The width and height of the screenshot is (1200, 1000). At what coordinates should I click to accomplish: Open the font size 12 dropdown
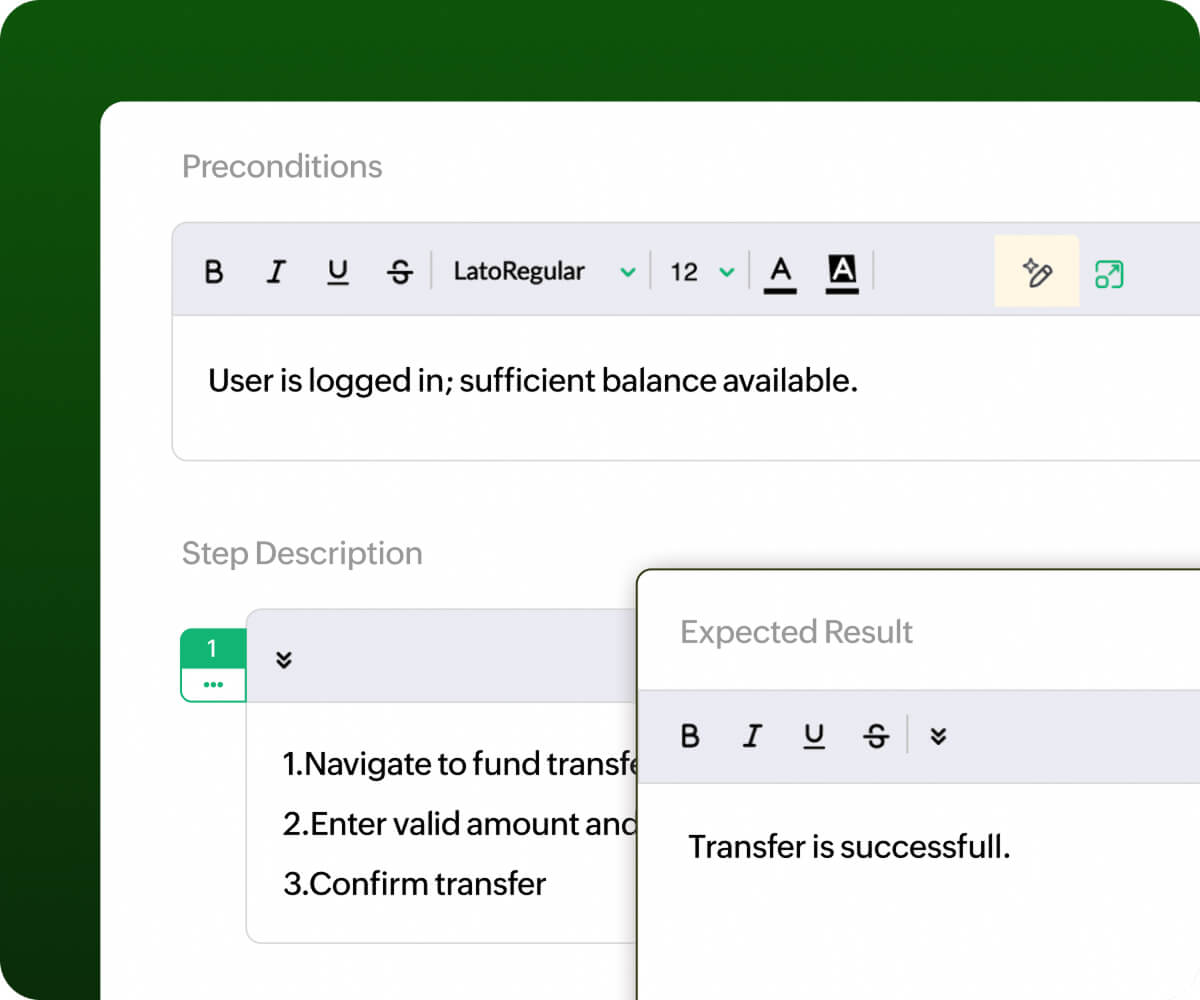(702, 272)
